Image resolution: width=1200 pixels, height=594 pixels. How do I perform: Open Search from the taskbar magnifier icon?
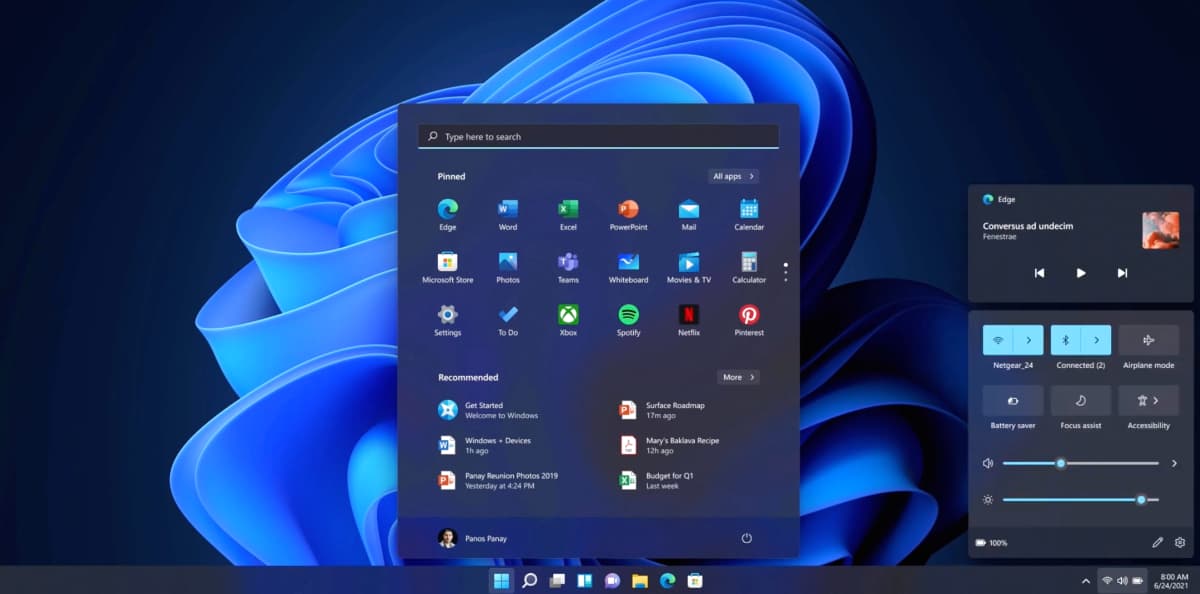click(530, 580)
